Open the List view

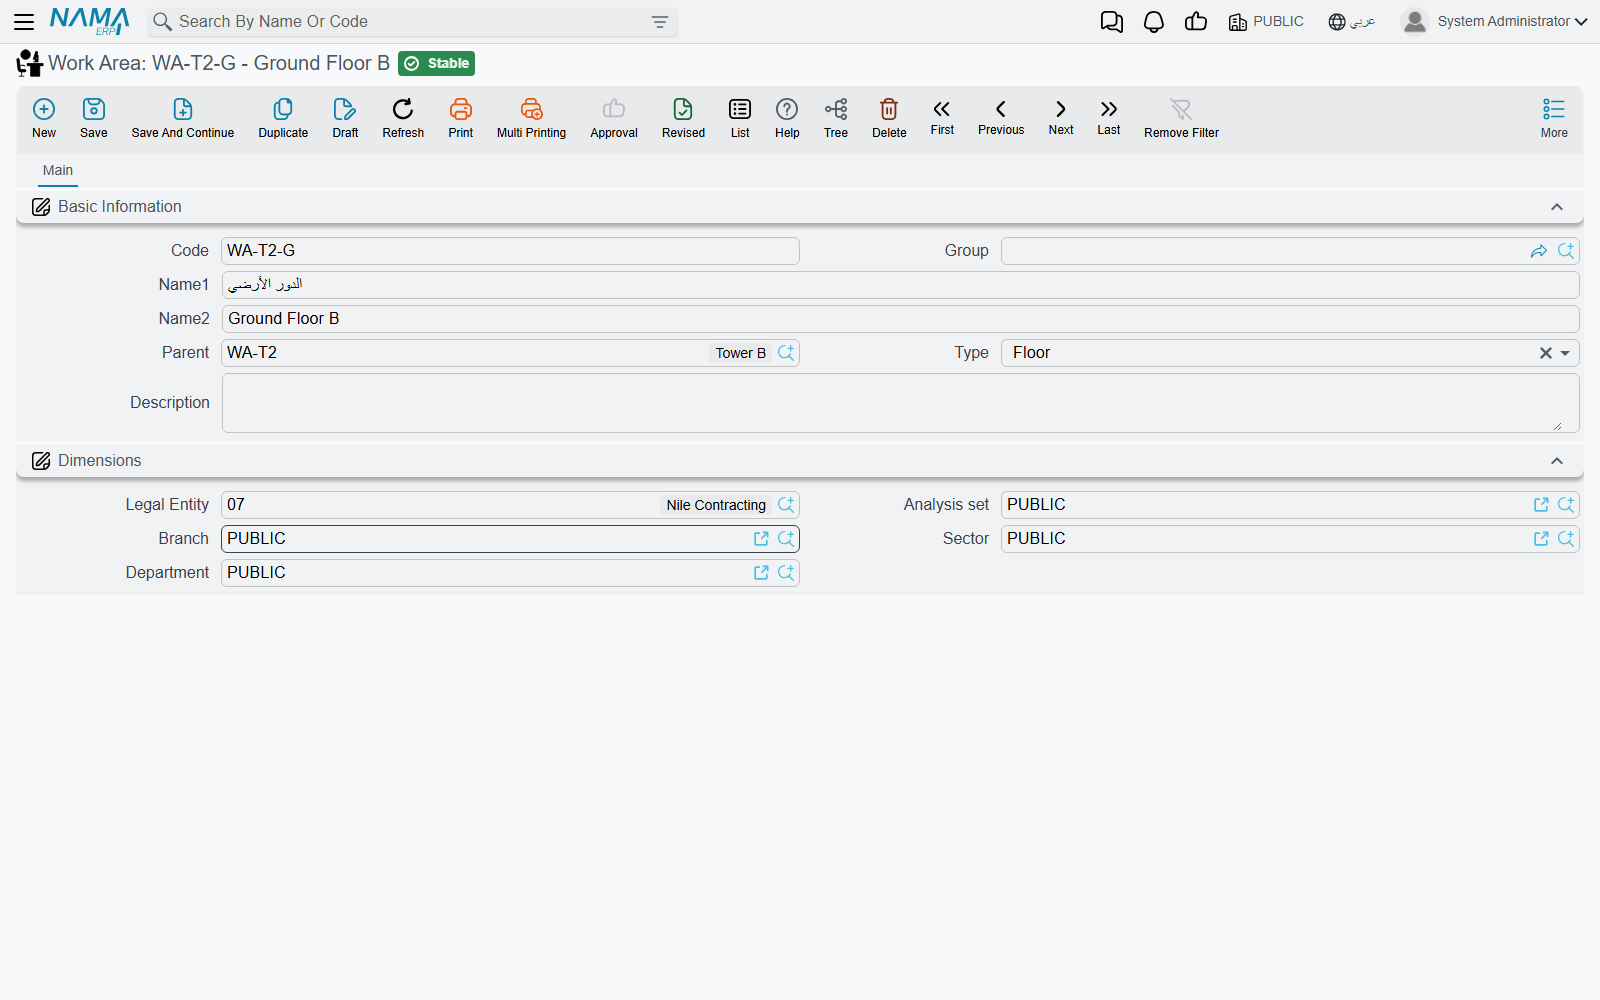pyautogui.click(x=740, y=118)
